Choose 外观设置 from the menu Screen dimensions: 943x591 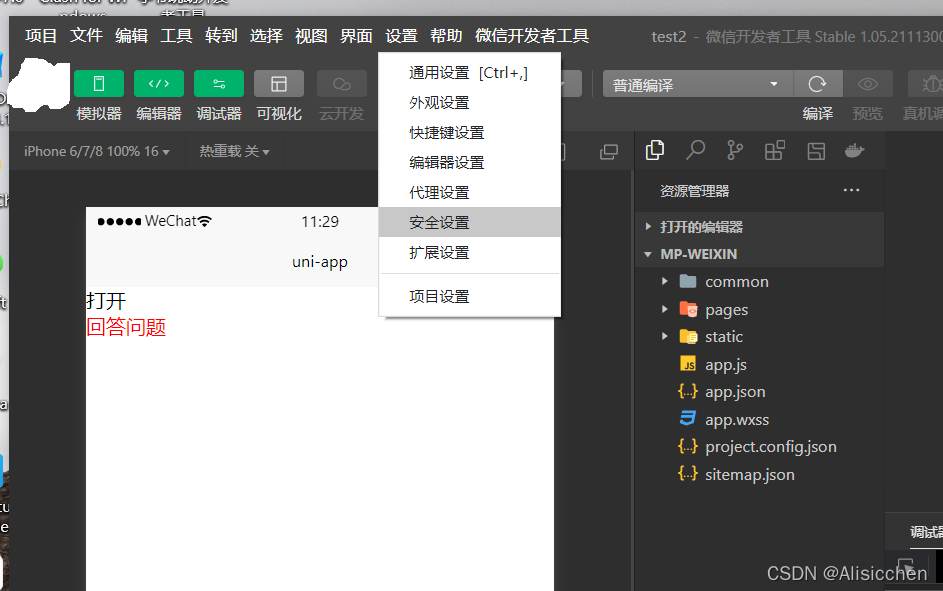point(470,103)
